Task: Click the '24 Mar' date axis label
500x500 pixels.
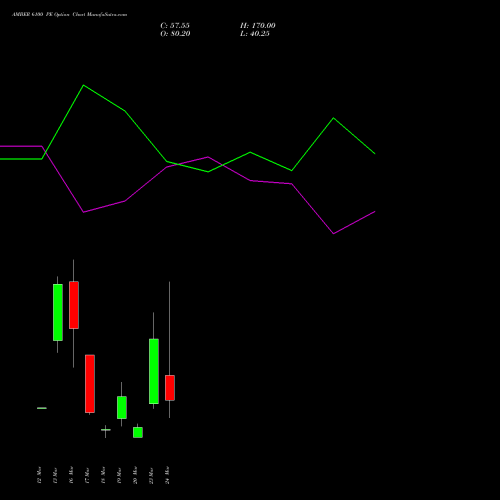Action: pos(167,475)
